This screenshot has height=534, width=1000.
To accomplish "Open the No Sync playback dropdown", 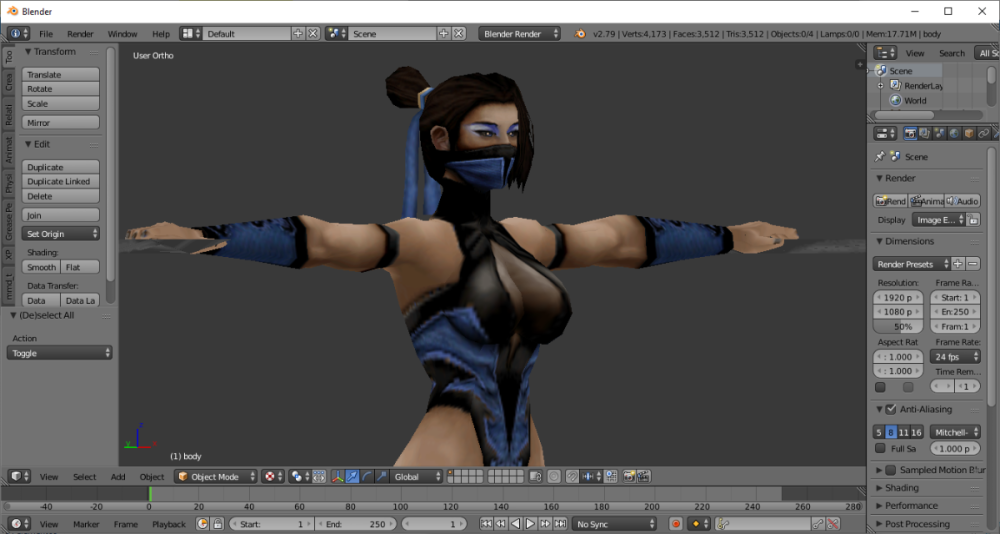I will pos(615,524).
